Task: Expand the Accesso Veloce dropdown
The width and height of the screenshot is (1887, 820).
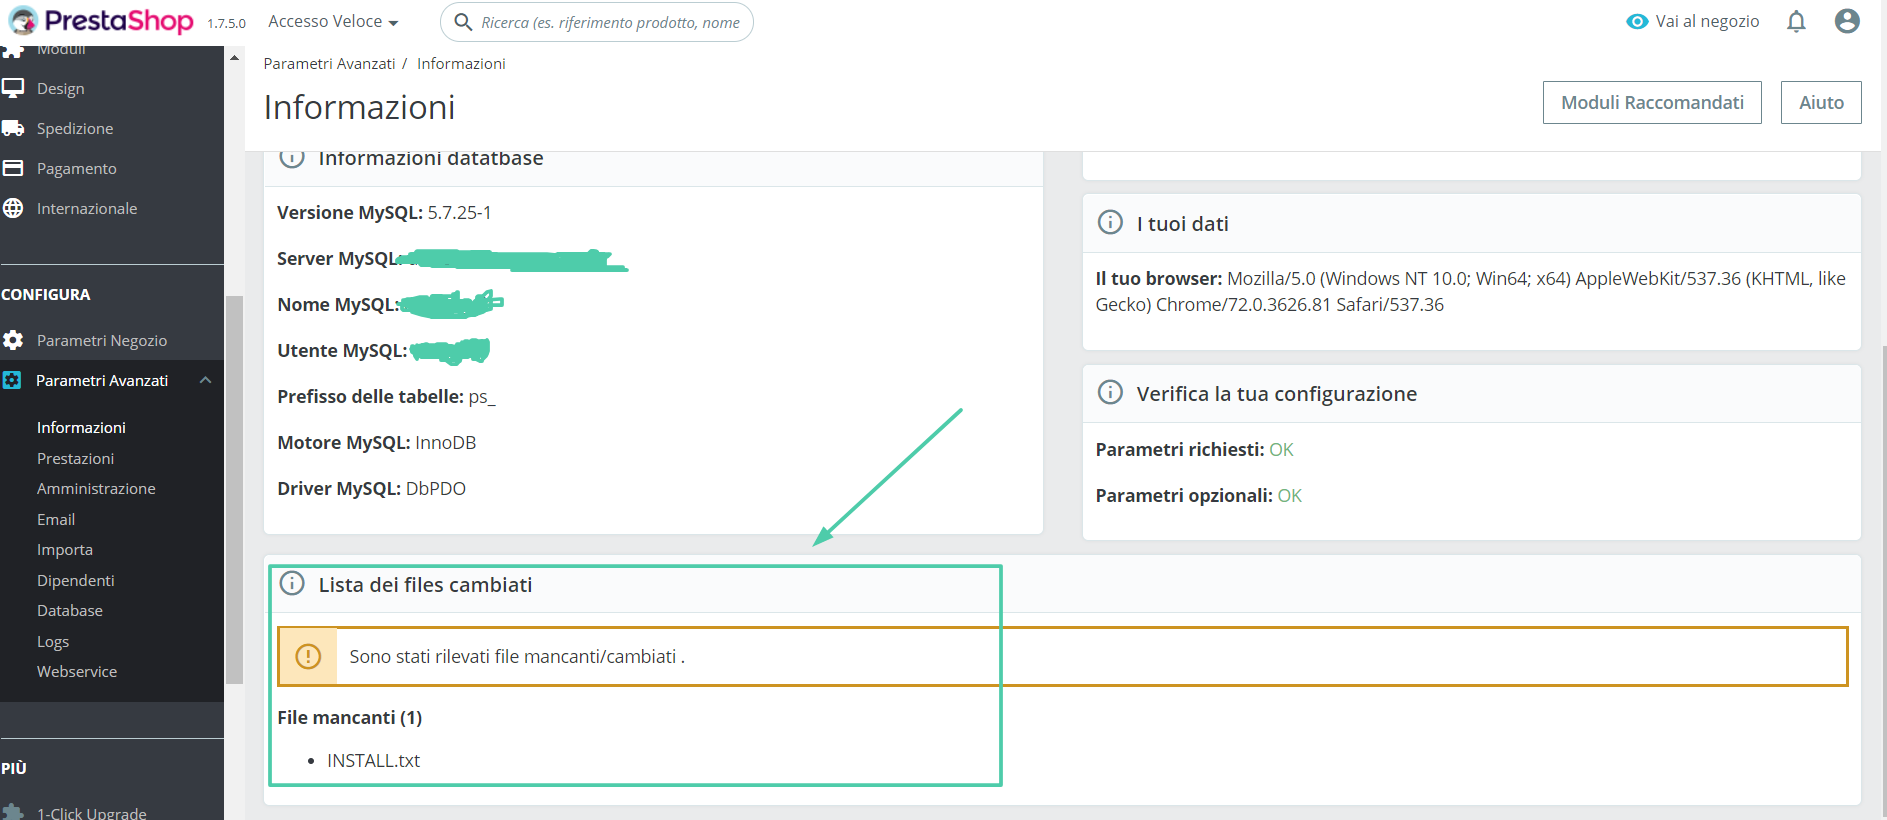Action: coord(333,21)
